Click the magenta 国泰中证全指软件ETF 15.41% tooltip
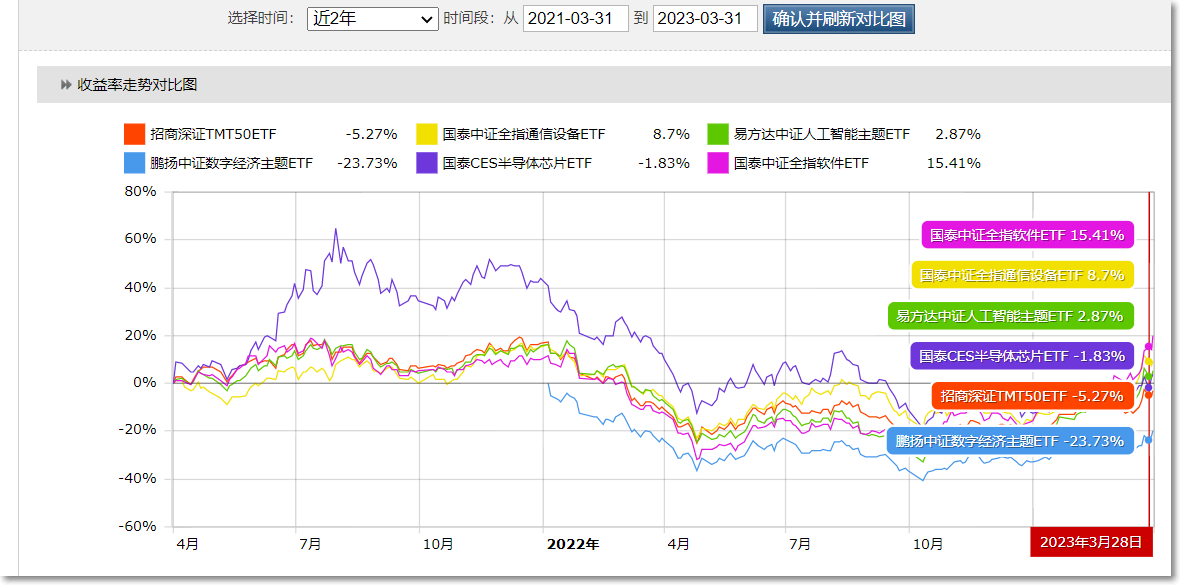 (x=1027, y=235)
